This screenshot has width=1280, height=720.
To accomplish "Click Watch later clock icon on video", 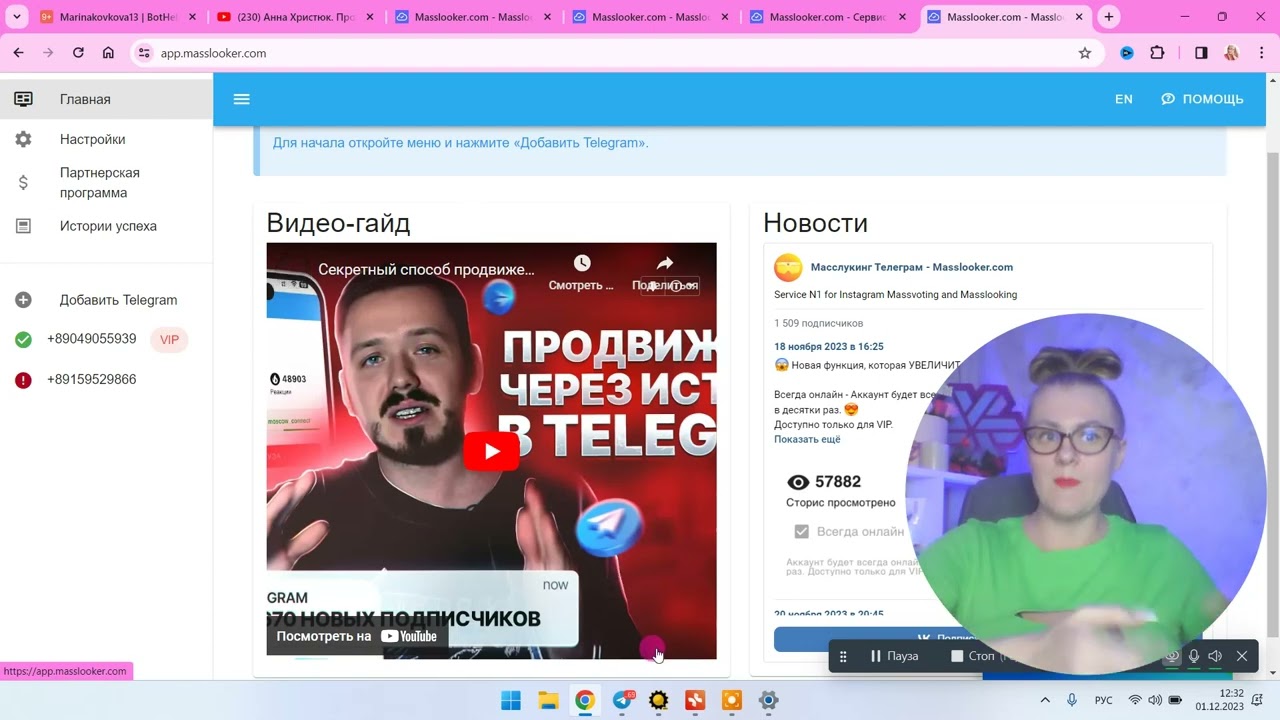I will (x=582, y=263).
